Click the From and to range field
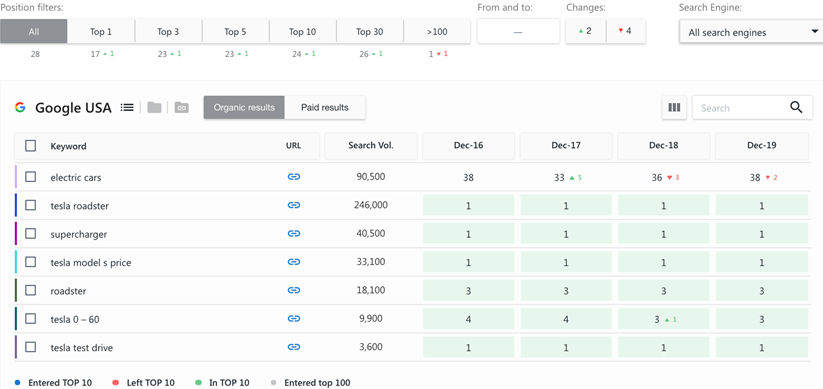This screenshot has width=823, height=389. pyautogui.click(x=518, y=31)
